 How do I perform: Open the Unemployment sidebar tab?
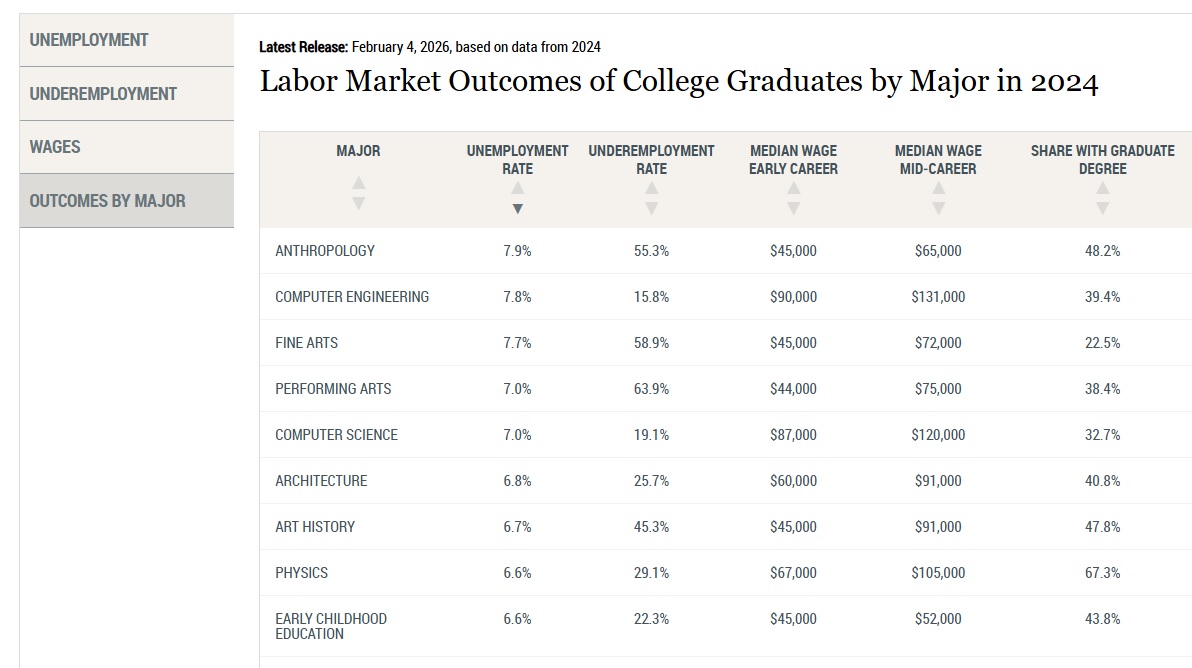click(x=127, y=40)
